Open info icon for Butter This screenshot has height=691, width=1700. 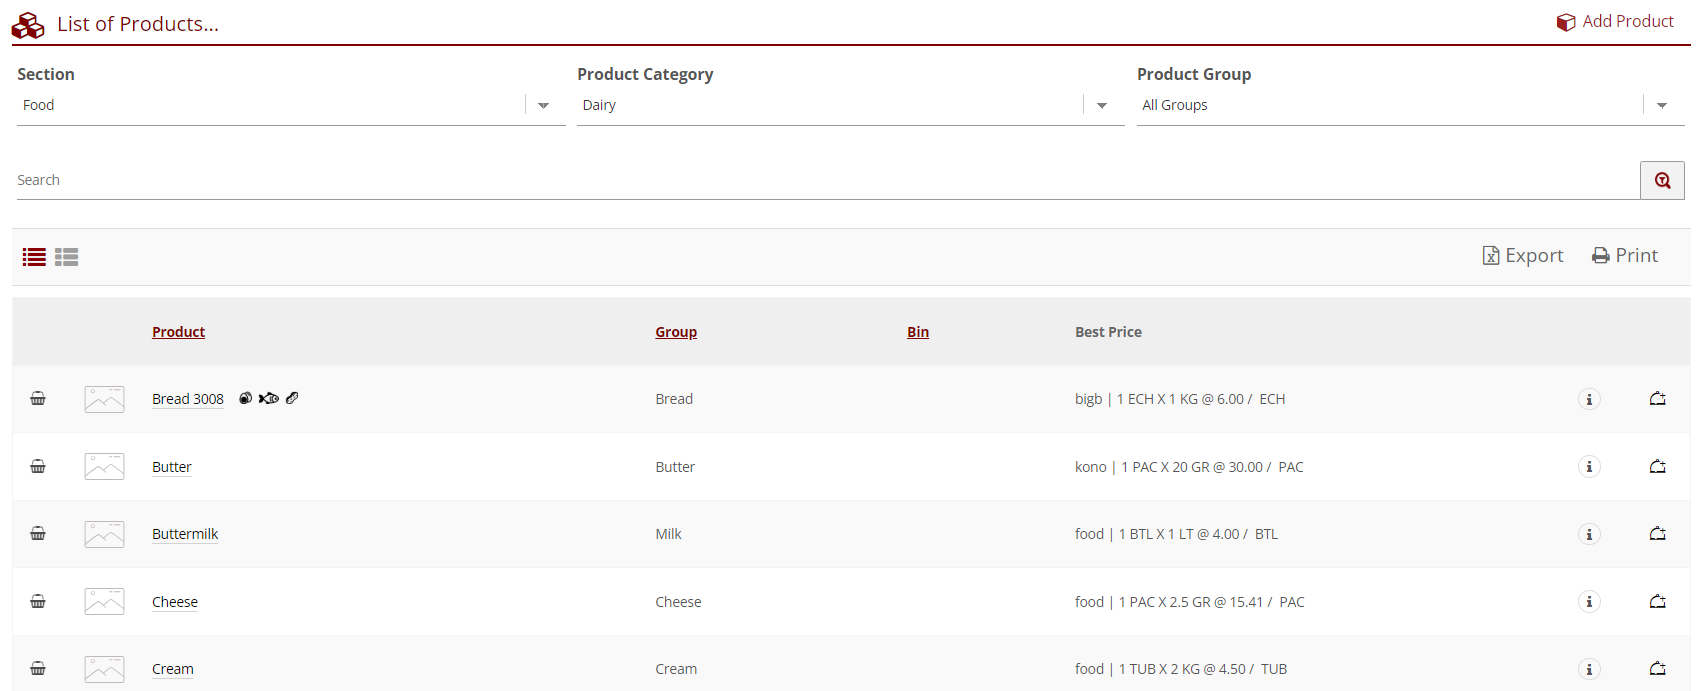(x=1589, y=467)
